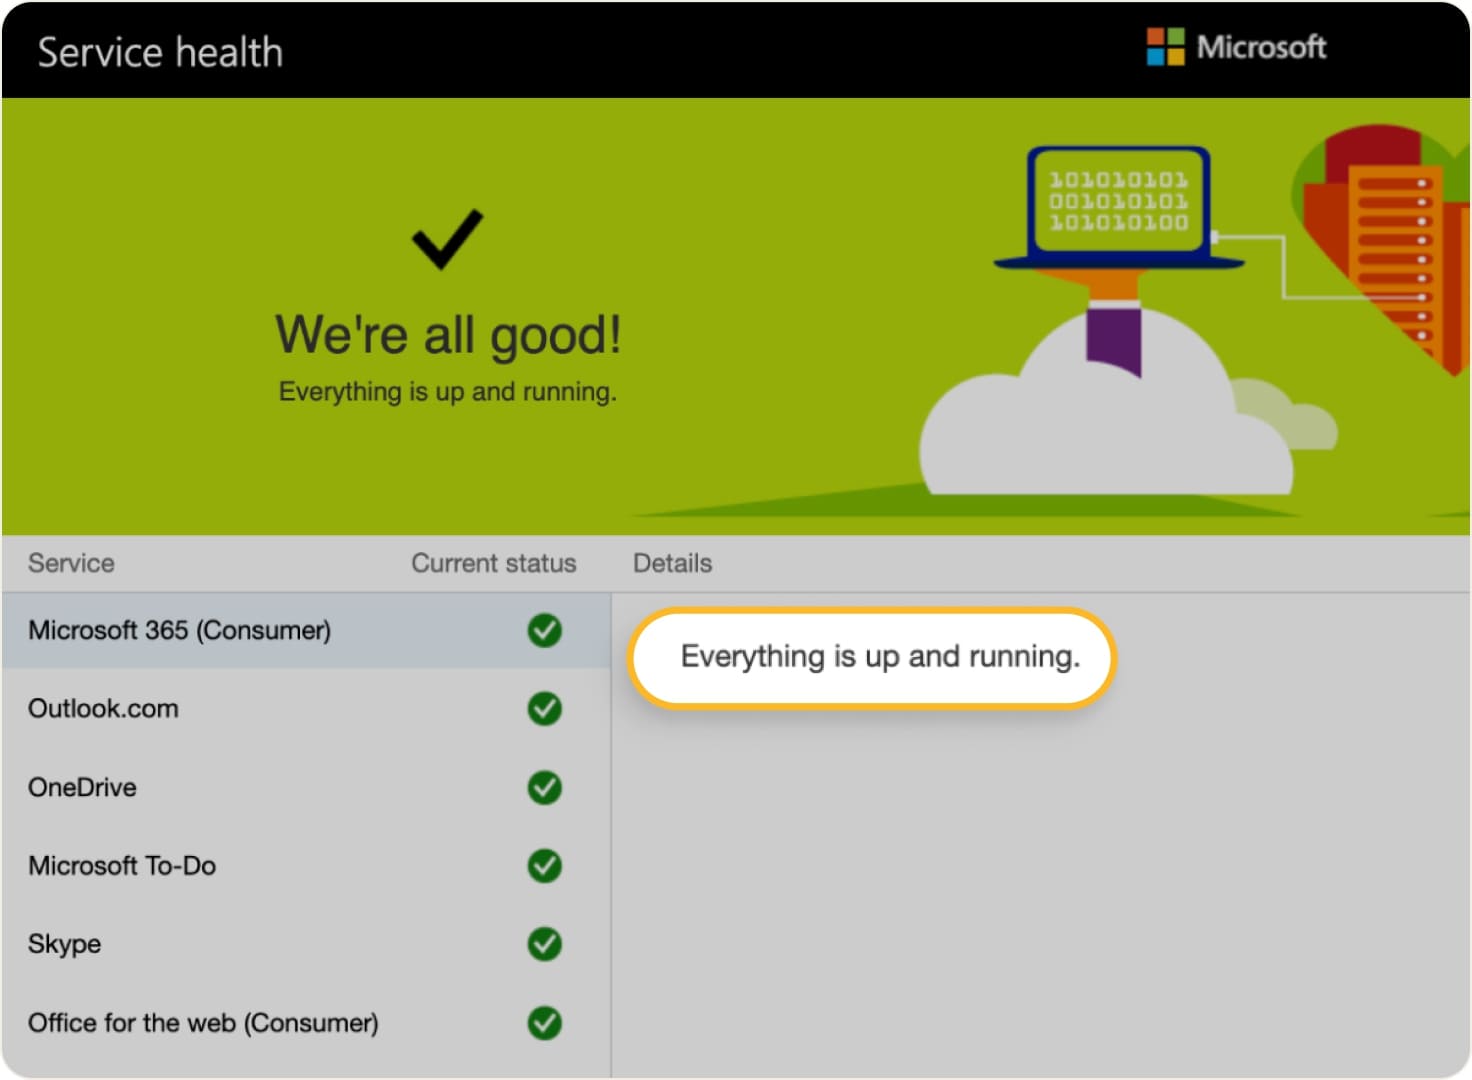Click the OneDrive green status icon
This screenshot has height=1080, width=1472.
pos(544,788)
